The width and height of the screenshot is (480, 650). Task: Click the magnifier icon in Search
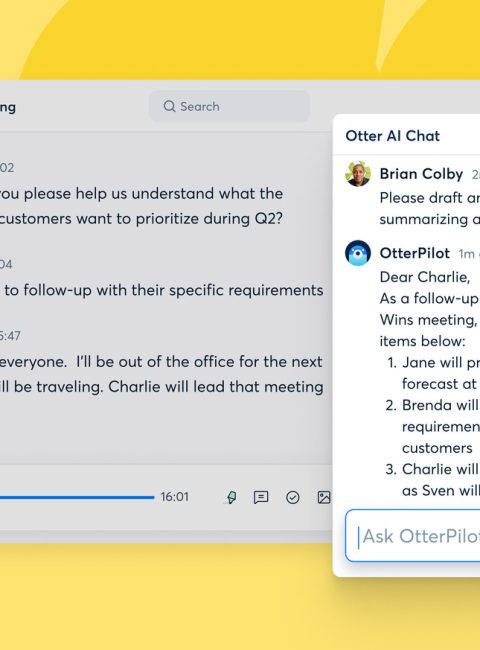(x=169, y=106)
